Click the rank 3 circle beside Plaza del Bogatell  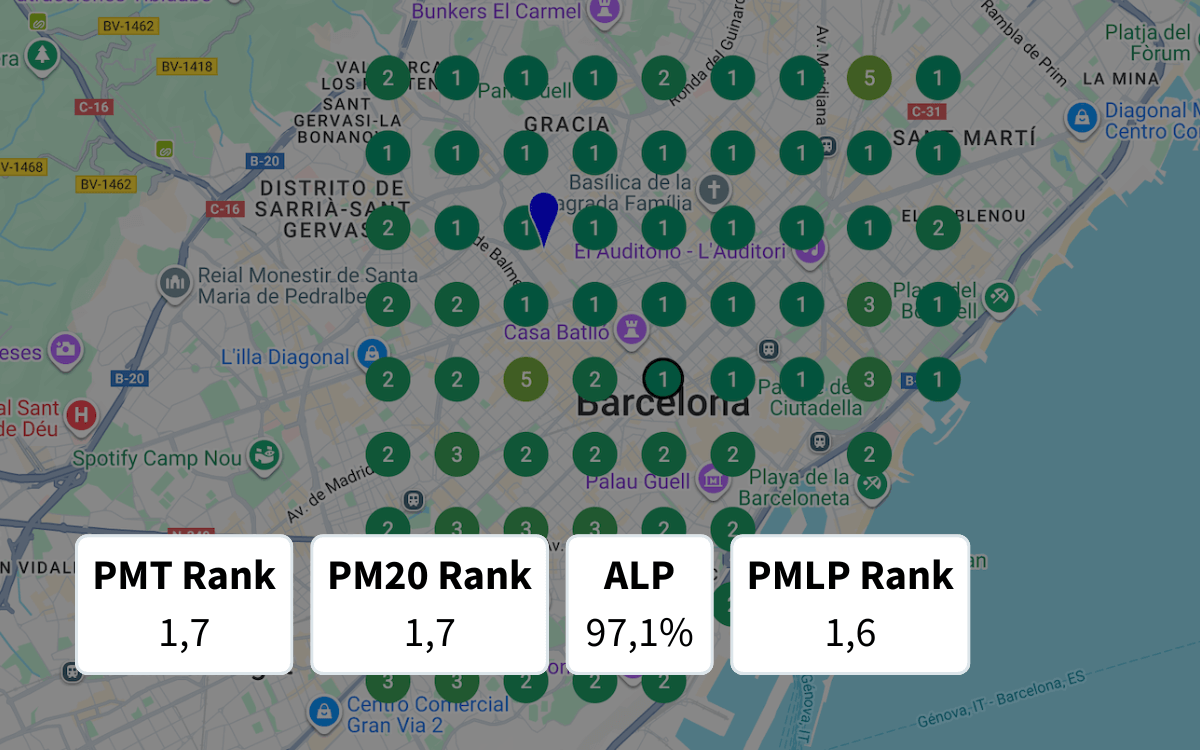click(869, 304)
